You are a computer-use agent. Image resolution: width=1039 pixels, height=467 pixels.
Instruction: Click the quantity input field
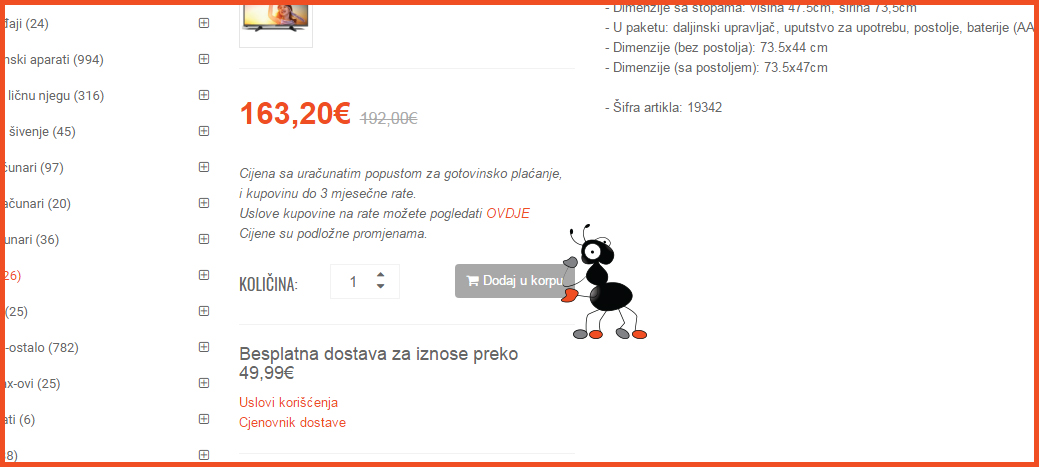click(353, 282)
